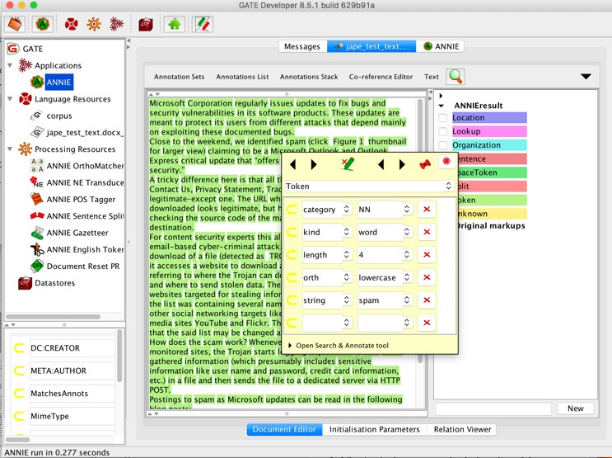Open the Co-reference Editor view
Viewport: 612px width, 458px height.
point(381,77)
